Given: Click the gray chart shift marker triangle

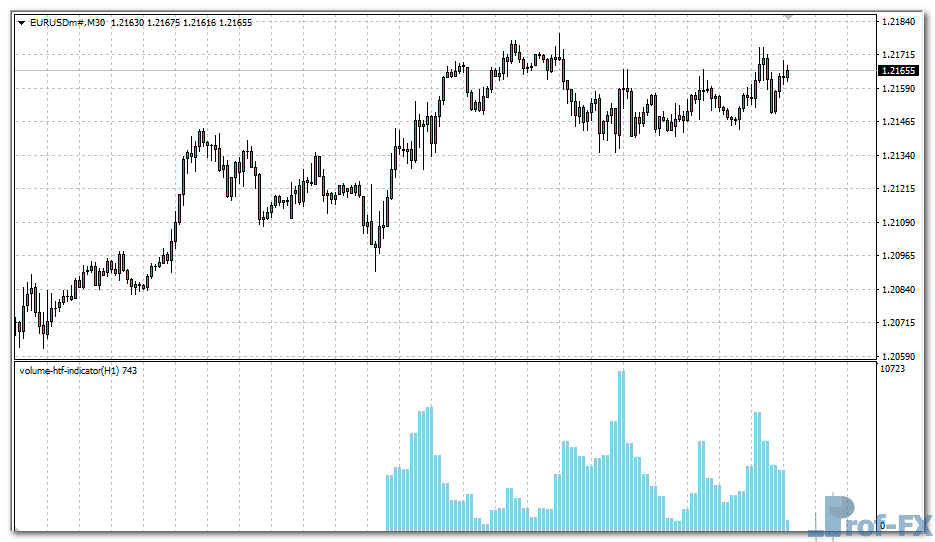Looking at the screenshot, I should point(789,17).
